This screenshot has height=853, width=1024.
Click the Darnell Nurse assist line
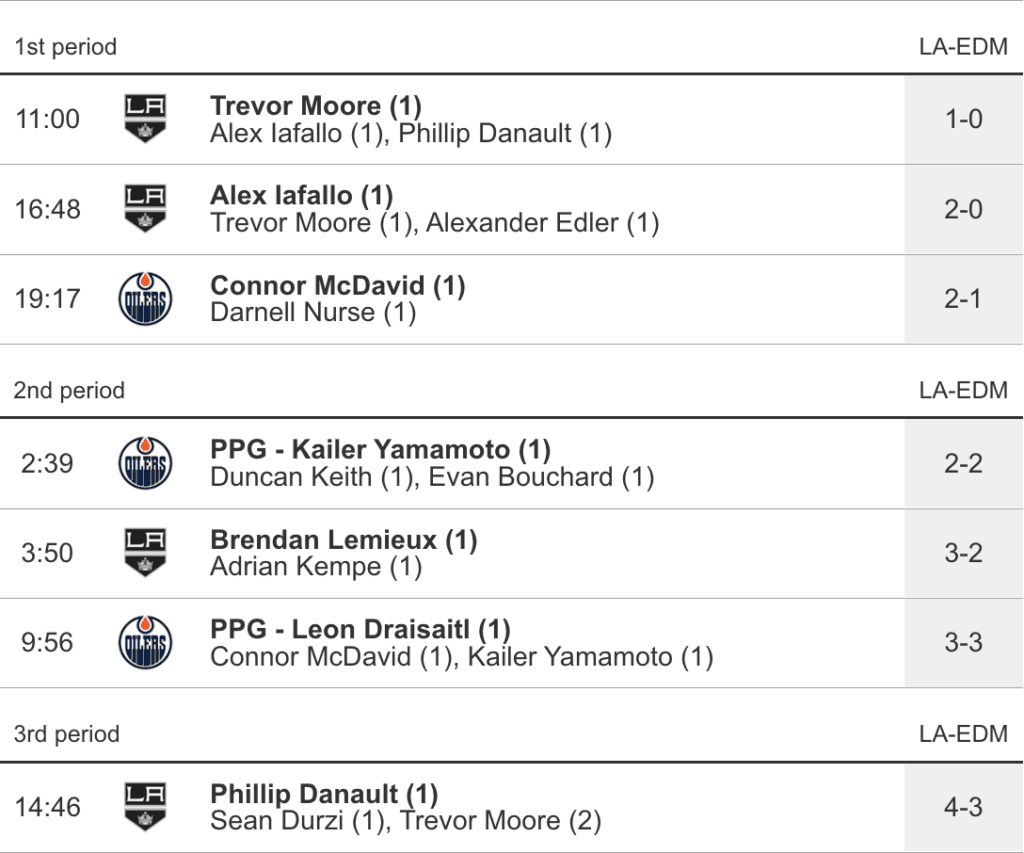312,313
